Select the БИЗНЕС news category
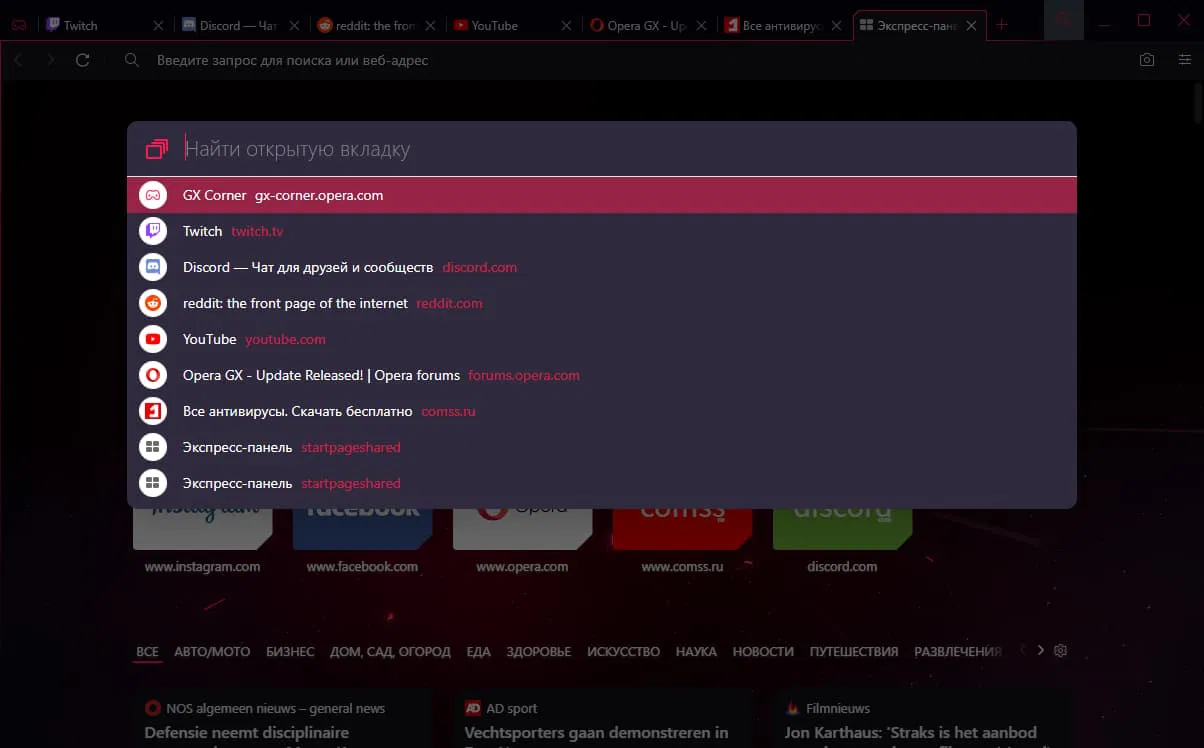Viewport: 1204px width, 748px height. 290,651
